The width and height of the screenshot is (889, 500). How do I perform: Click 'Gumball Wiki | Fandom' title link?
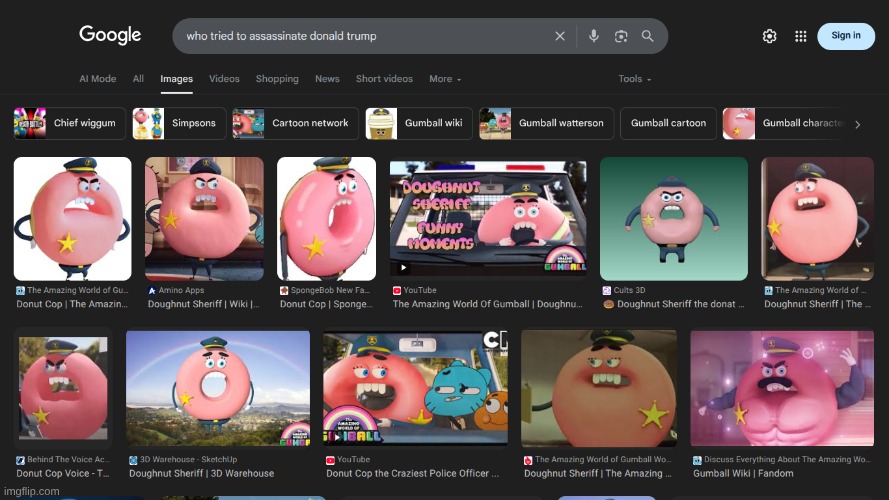tap(743, 473)
